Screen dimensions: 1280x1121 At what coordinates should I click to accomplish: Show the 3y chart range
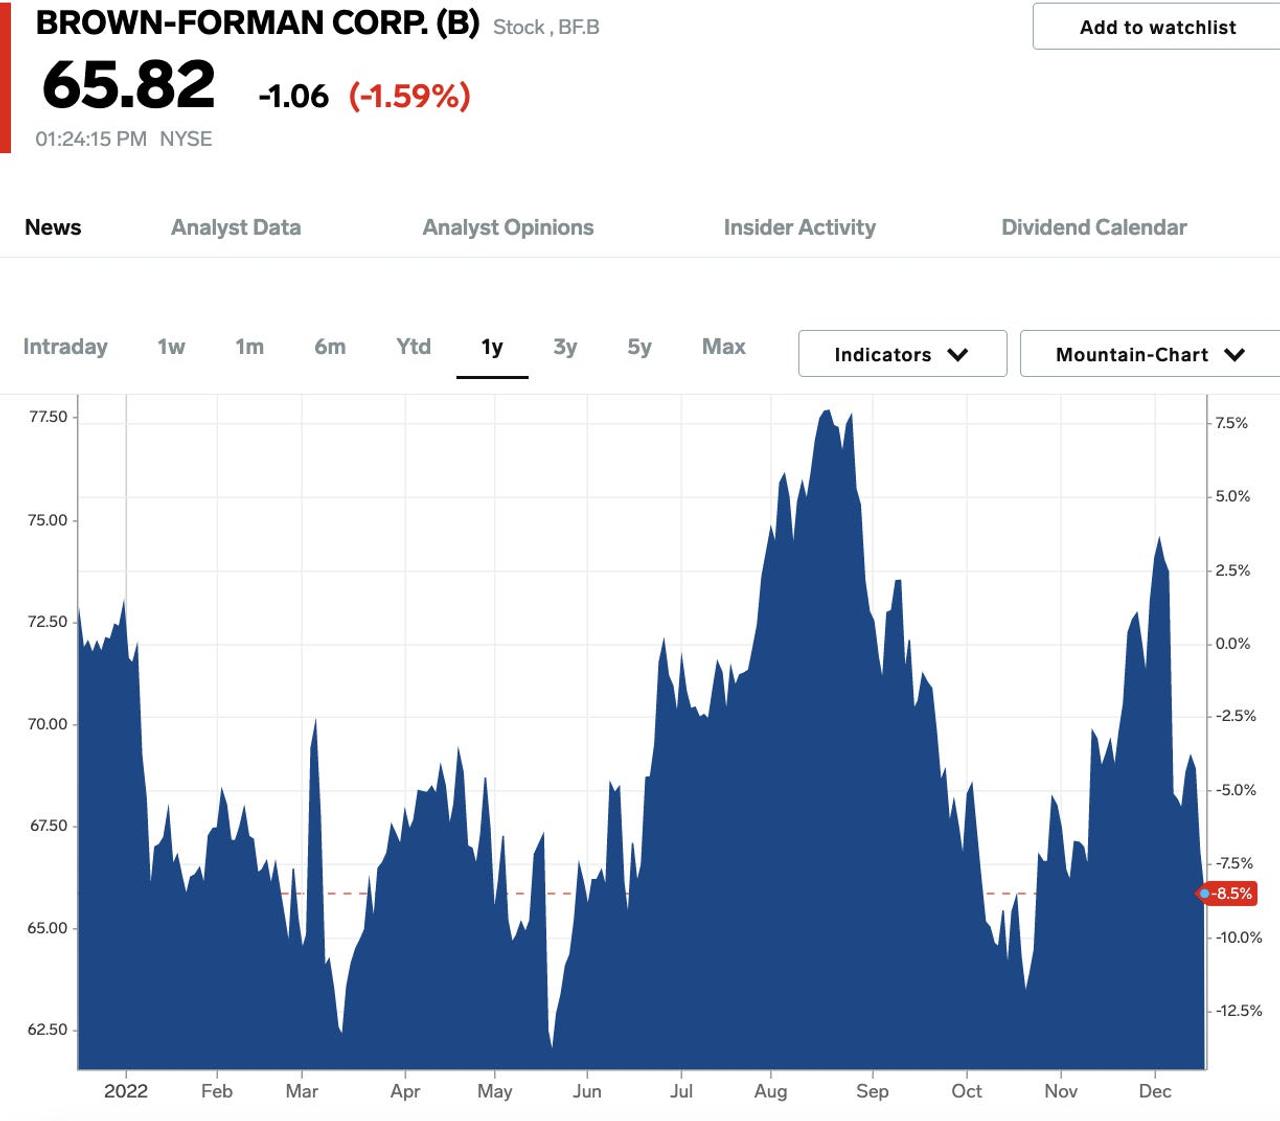565,347
